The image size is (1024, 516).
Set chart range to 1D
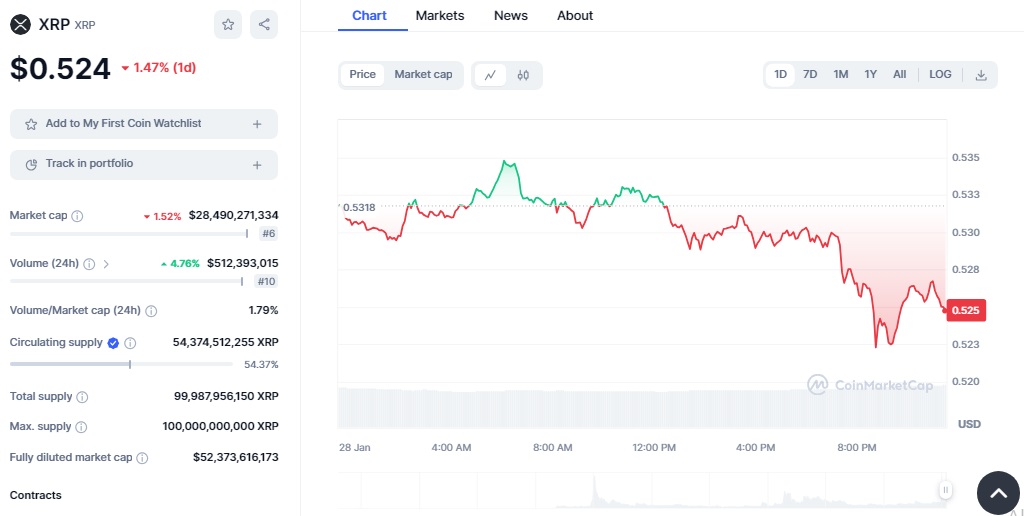(x=780, y=74)
